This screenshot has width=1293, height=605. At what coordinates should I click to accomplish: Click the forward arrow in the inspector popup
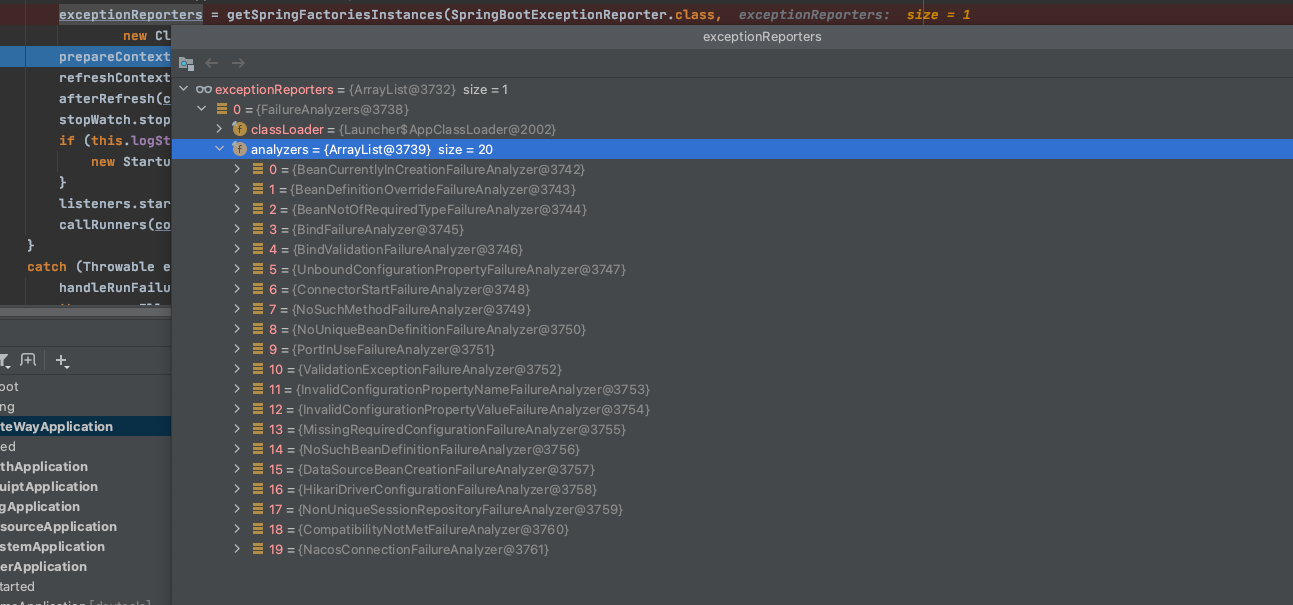[238, 63]
